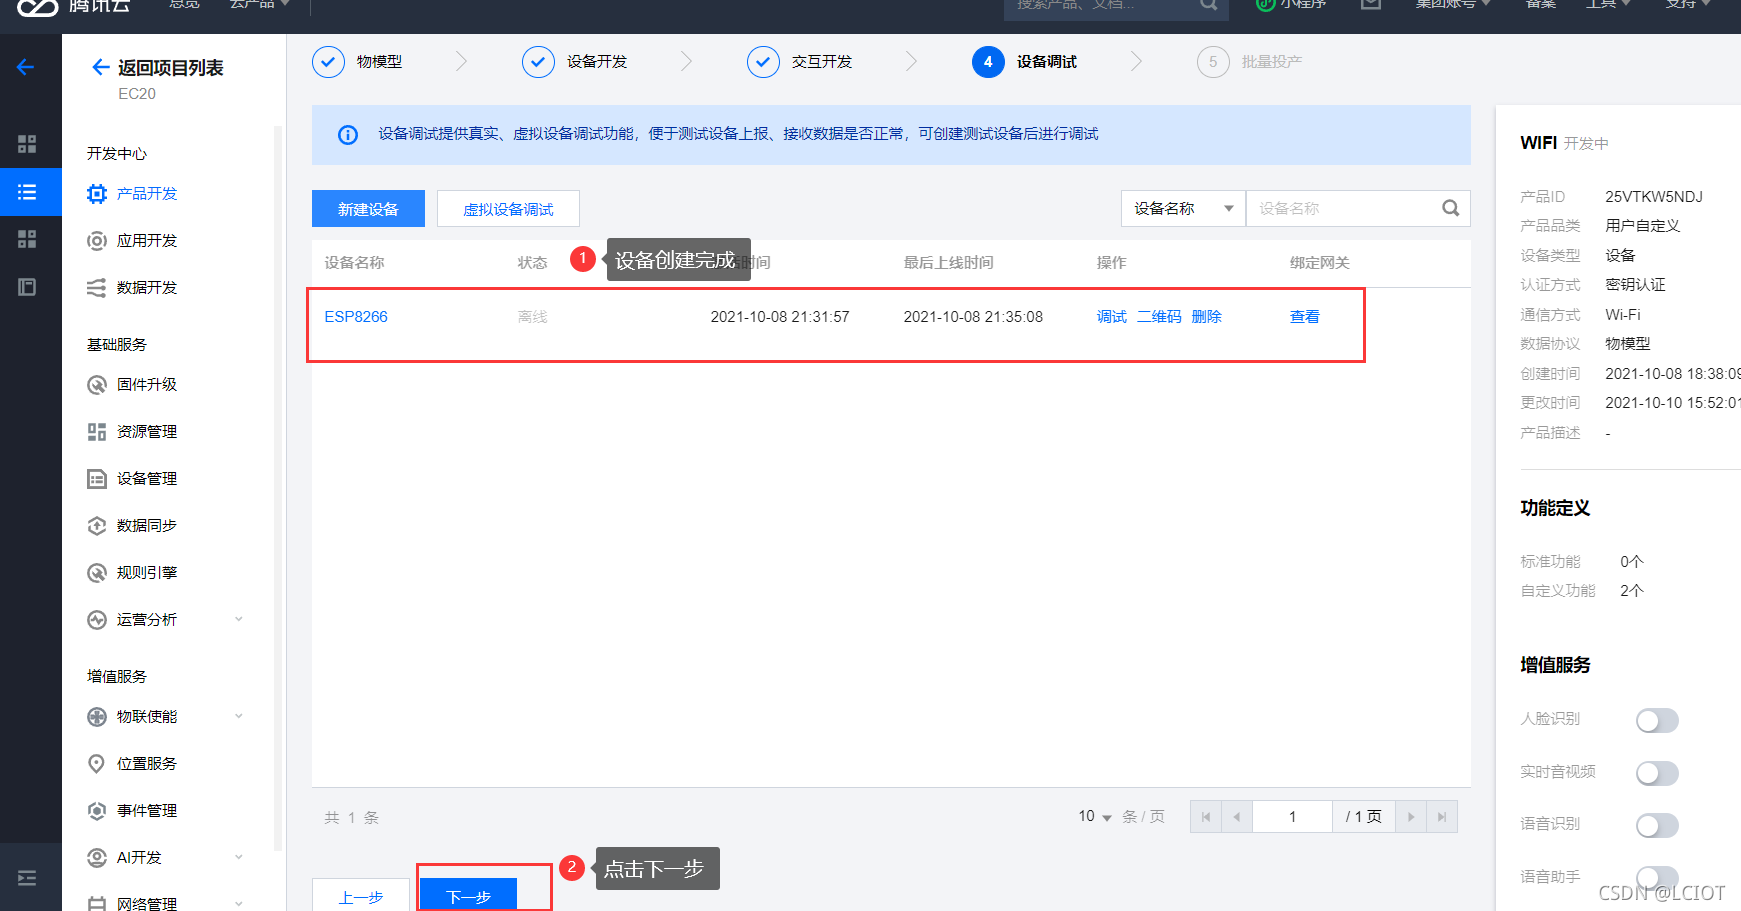Click 删除 for the ESP8266 device
Image resolution: width=1741 pixels, height=911 pixels.
1207,317
